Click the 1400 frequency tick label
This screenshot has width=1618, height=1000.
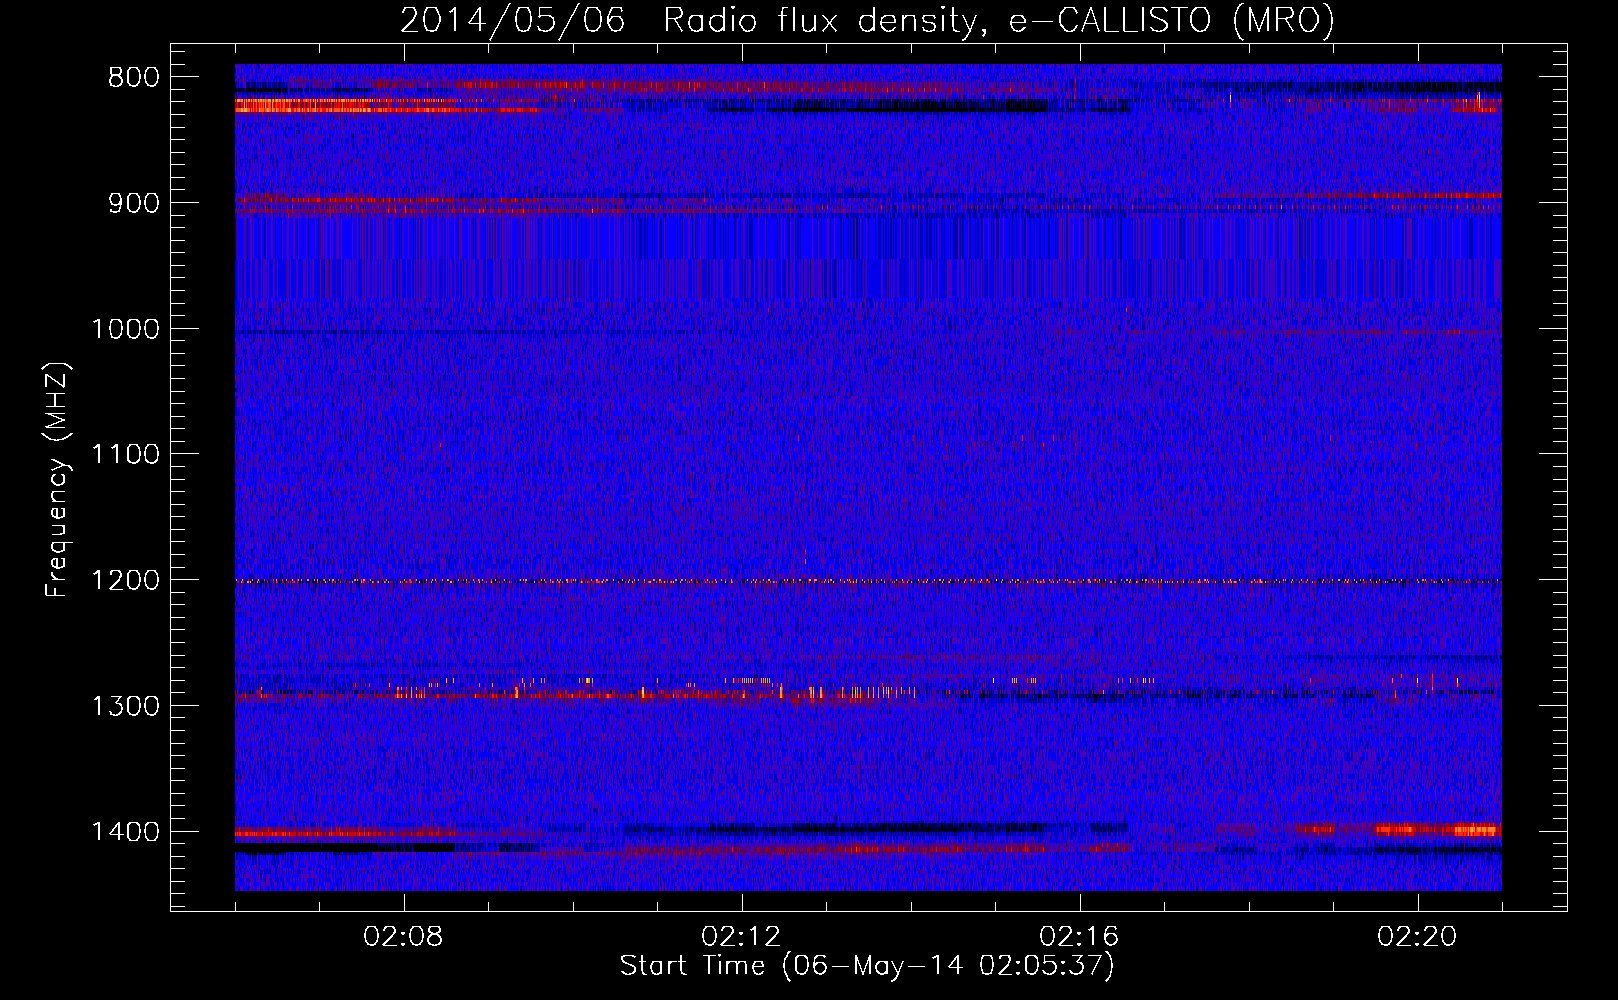coord(125,832)
